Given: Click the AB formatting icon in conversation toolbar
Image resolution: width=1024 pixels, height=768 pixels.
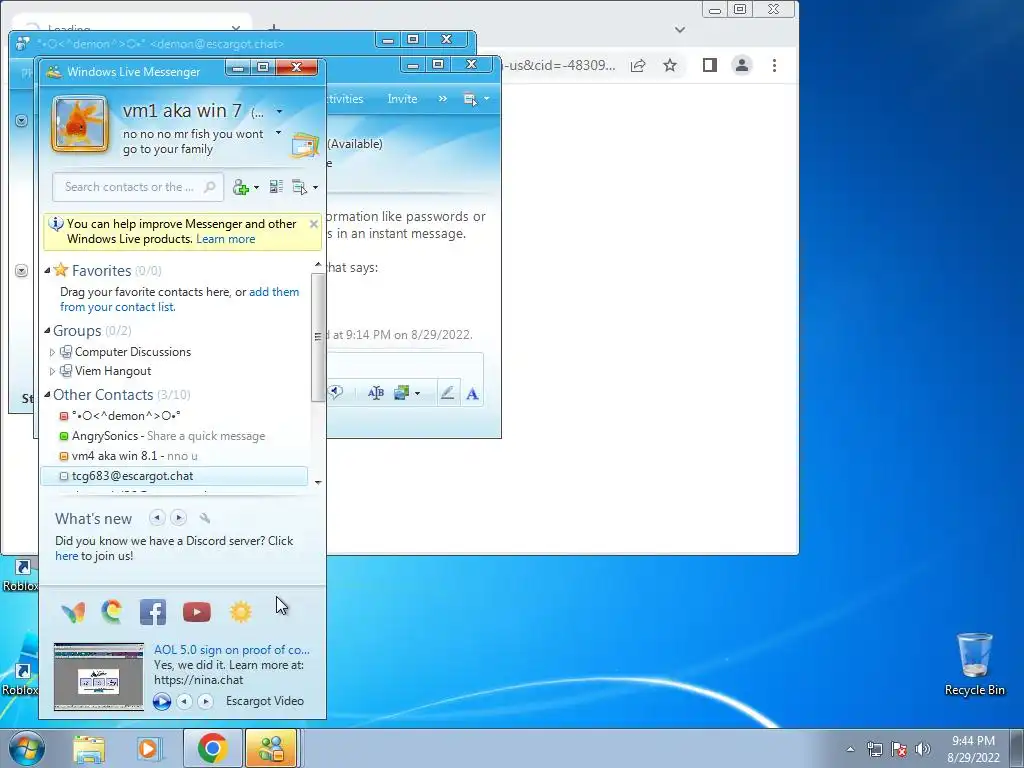Looking at the screenshot, I should (376, 393).
